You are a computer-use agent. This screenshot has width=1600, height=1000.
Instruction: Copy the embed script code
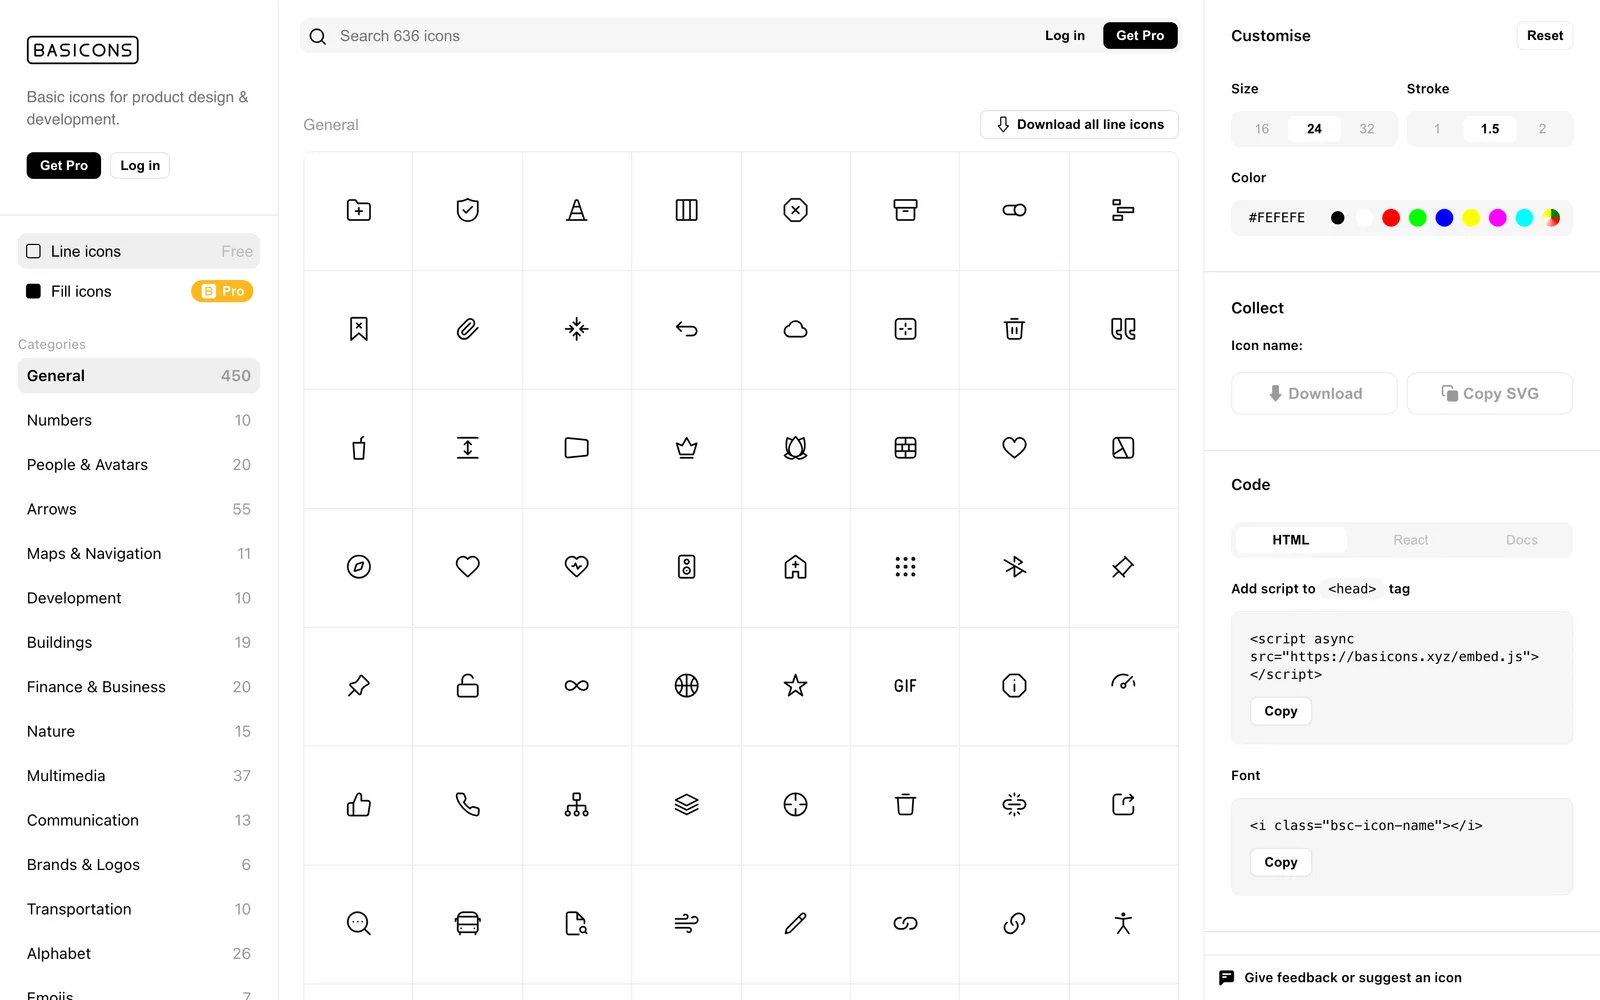coord(1280,711)
